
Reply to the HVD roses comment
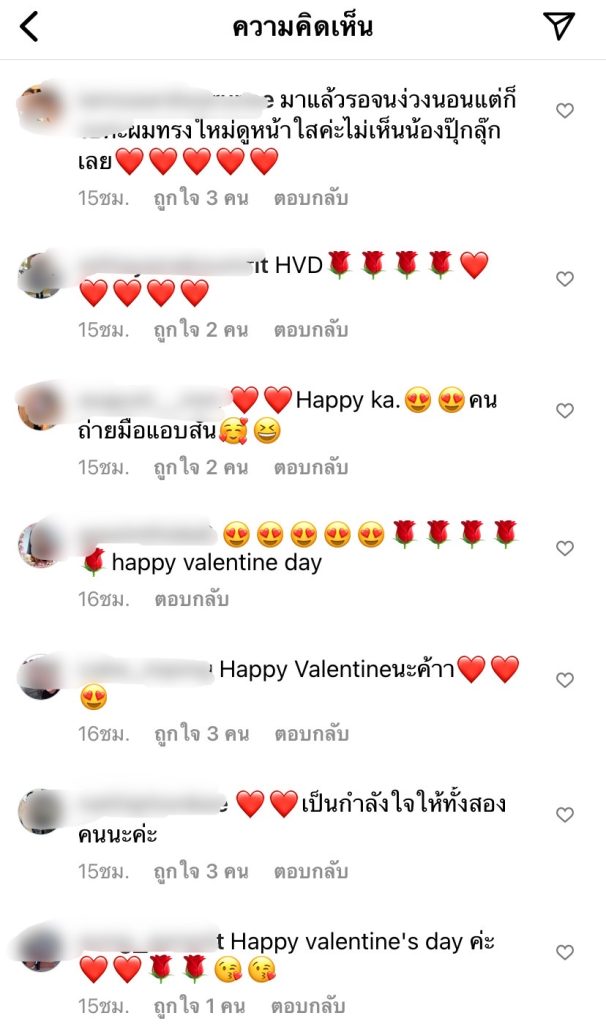(x=311, y=330)
